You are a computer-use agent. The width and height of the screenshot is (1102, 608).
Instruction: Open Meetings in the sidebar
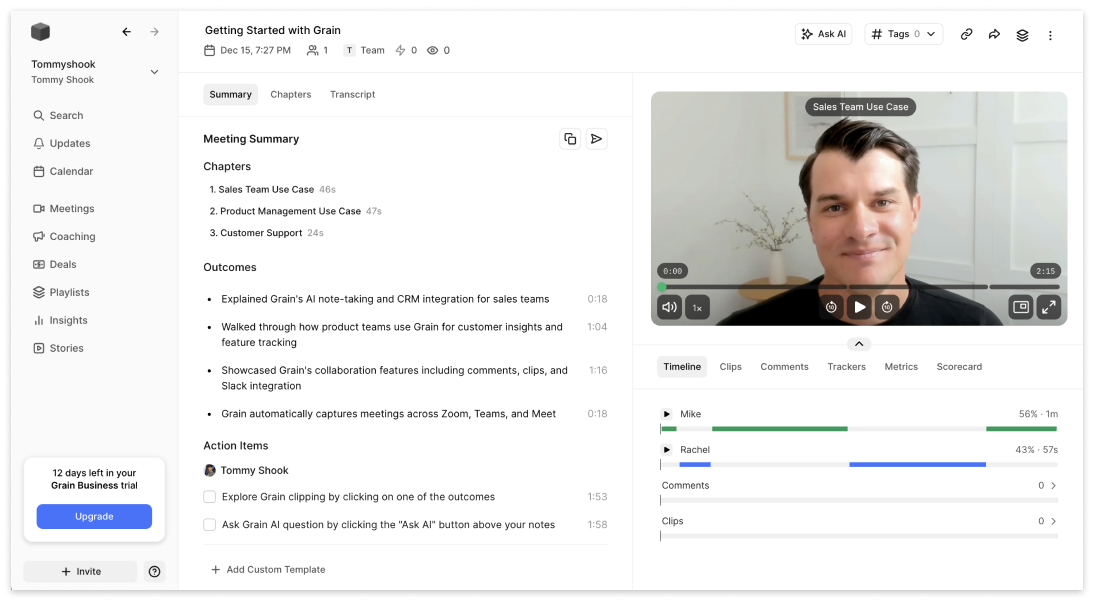[x=63, y=209]
